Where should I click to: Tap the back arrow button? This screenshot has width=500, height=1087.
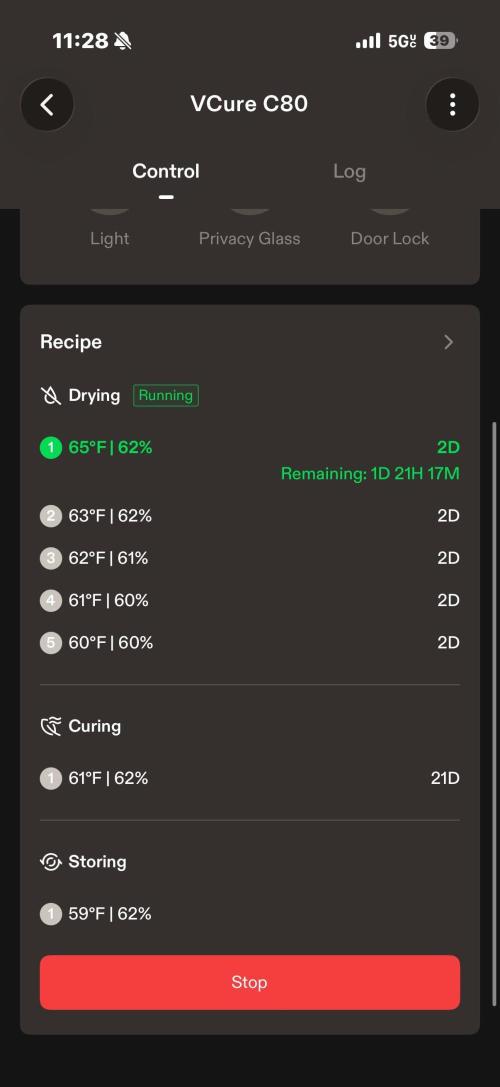(x=47, y=105)
